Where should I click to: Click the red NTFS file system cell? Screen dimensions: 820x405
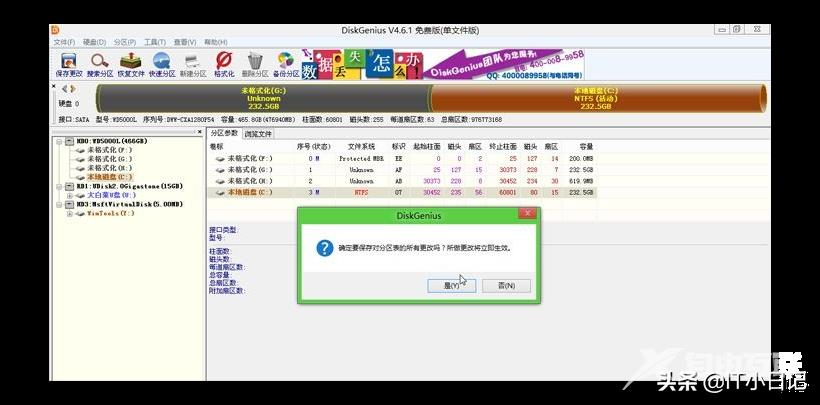[x=361, y=193]
